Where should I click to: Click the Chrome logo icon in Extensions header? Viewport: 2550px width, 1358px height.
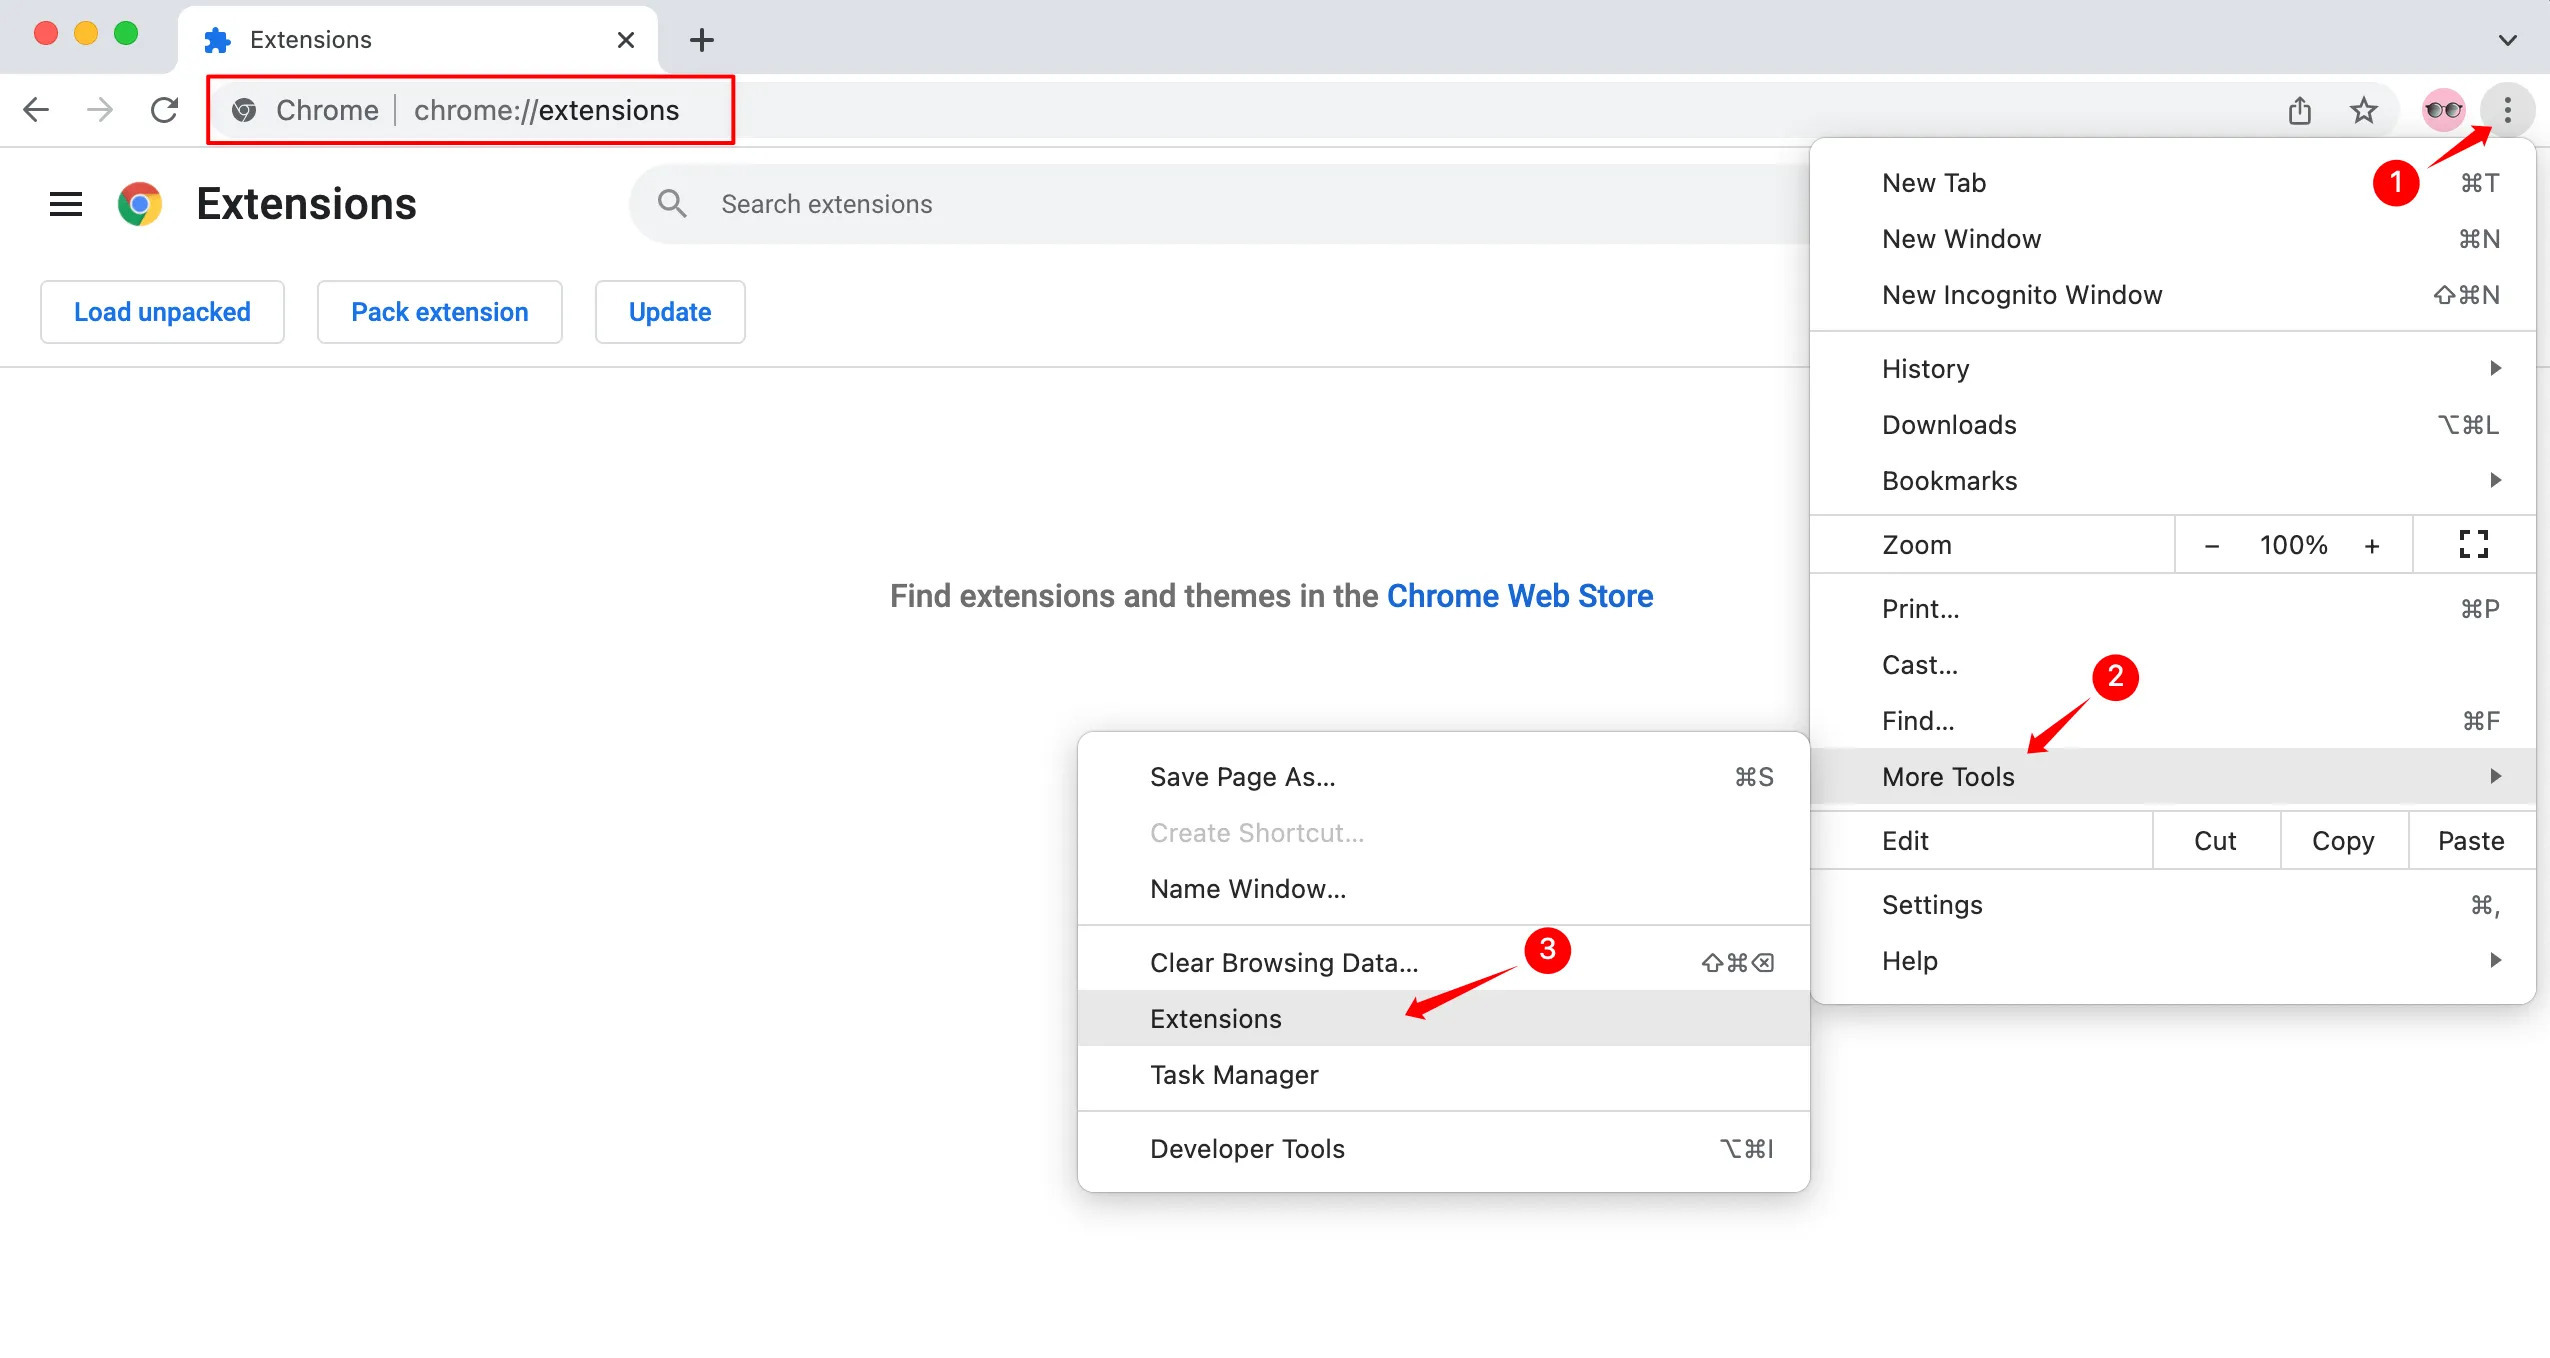(138, 202)
